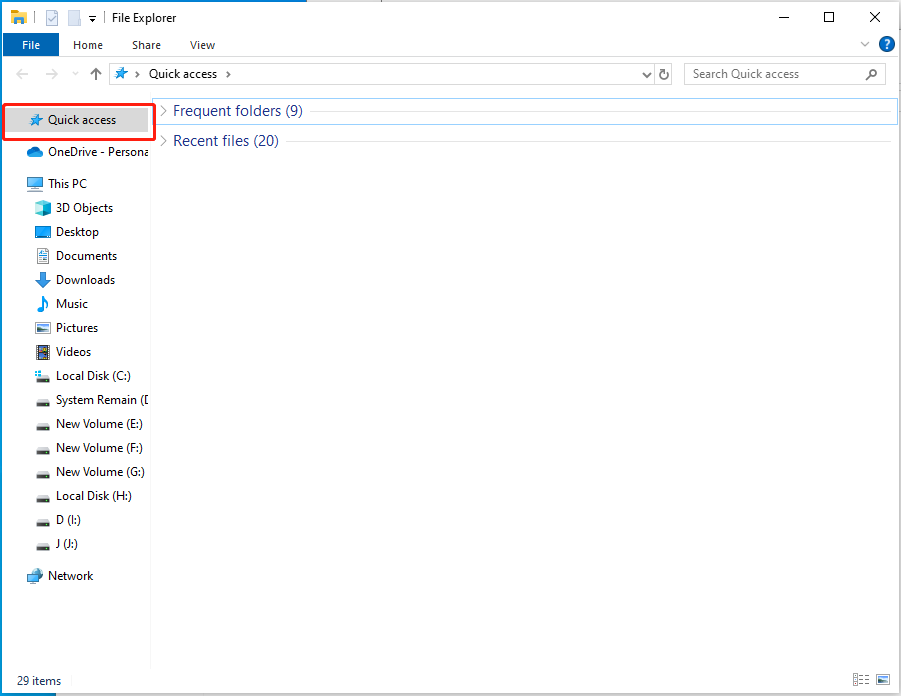Open the 3D Objects folder
This screenshot has width=901, height=696.
76,207
